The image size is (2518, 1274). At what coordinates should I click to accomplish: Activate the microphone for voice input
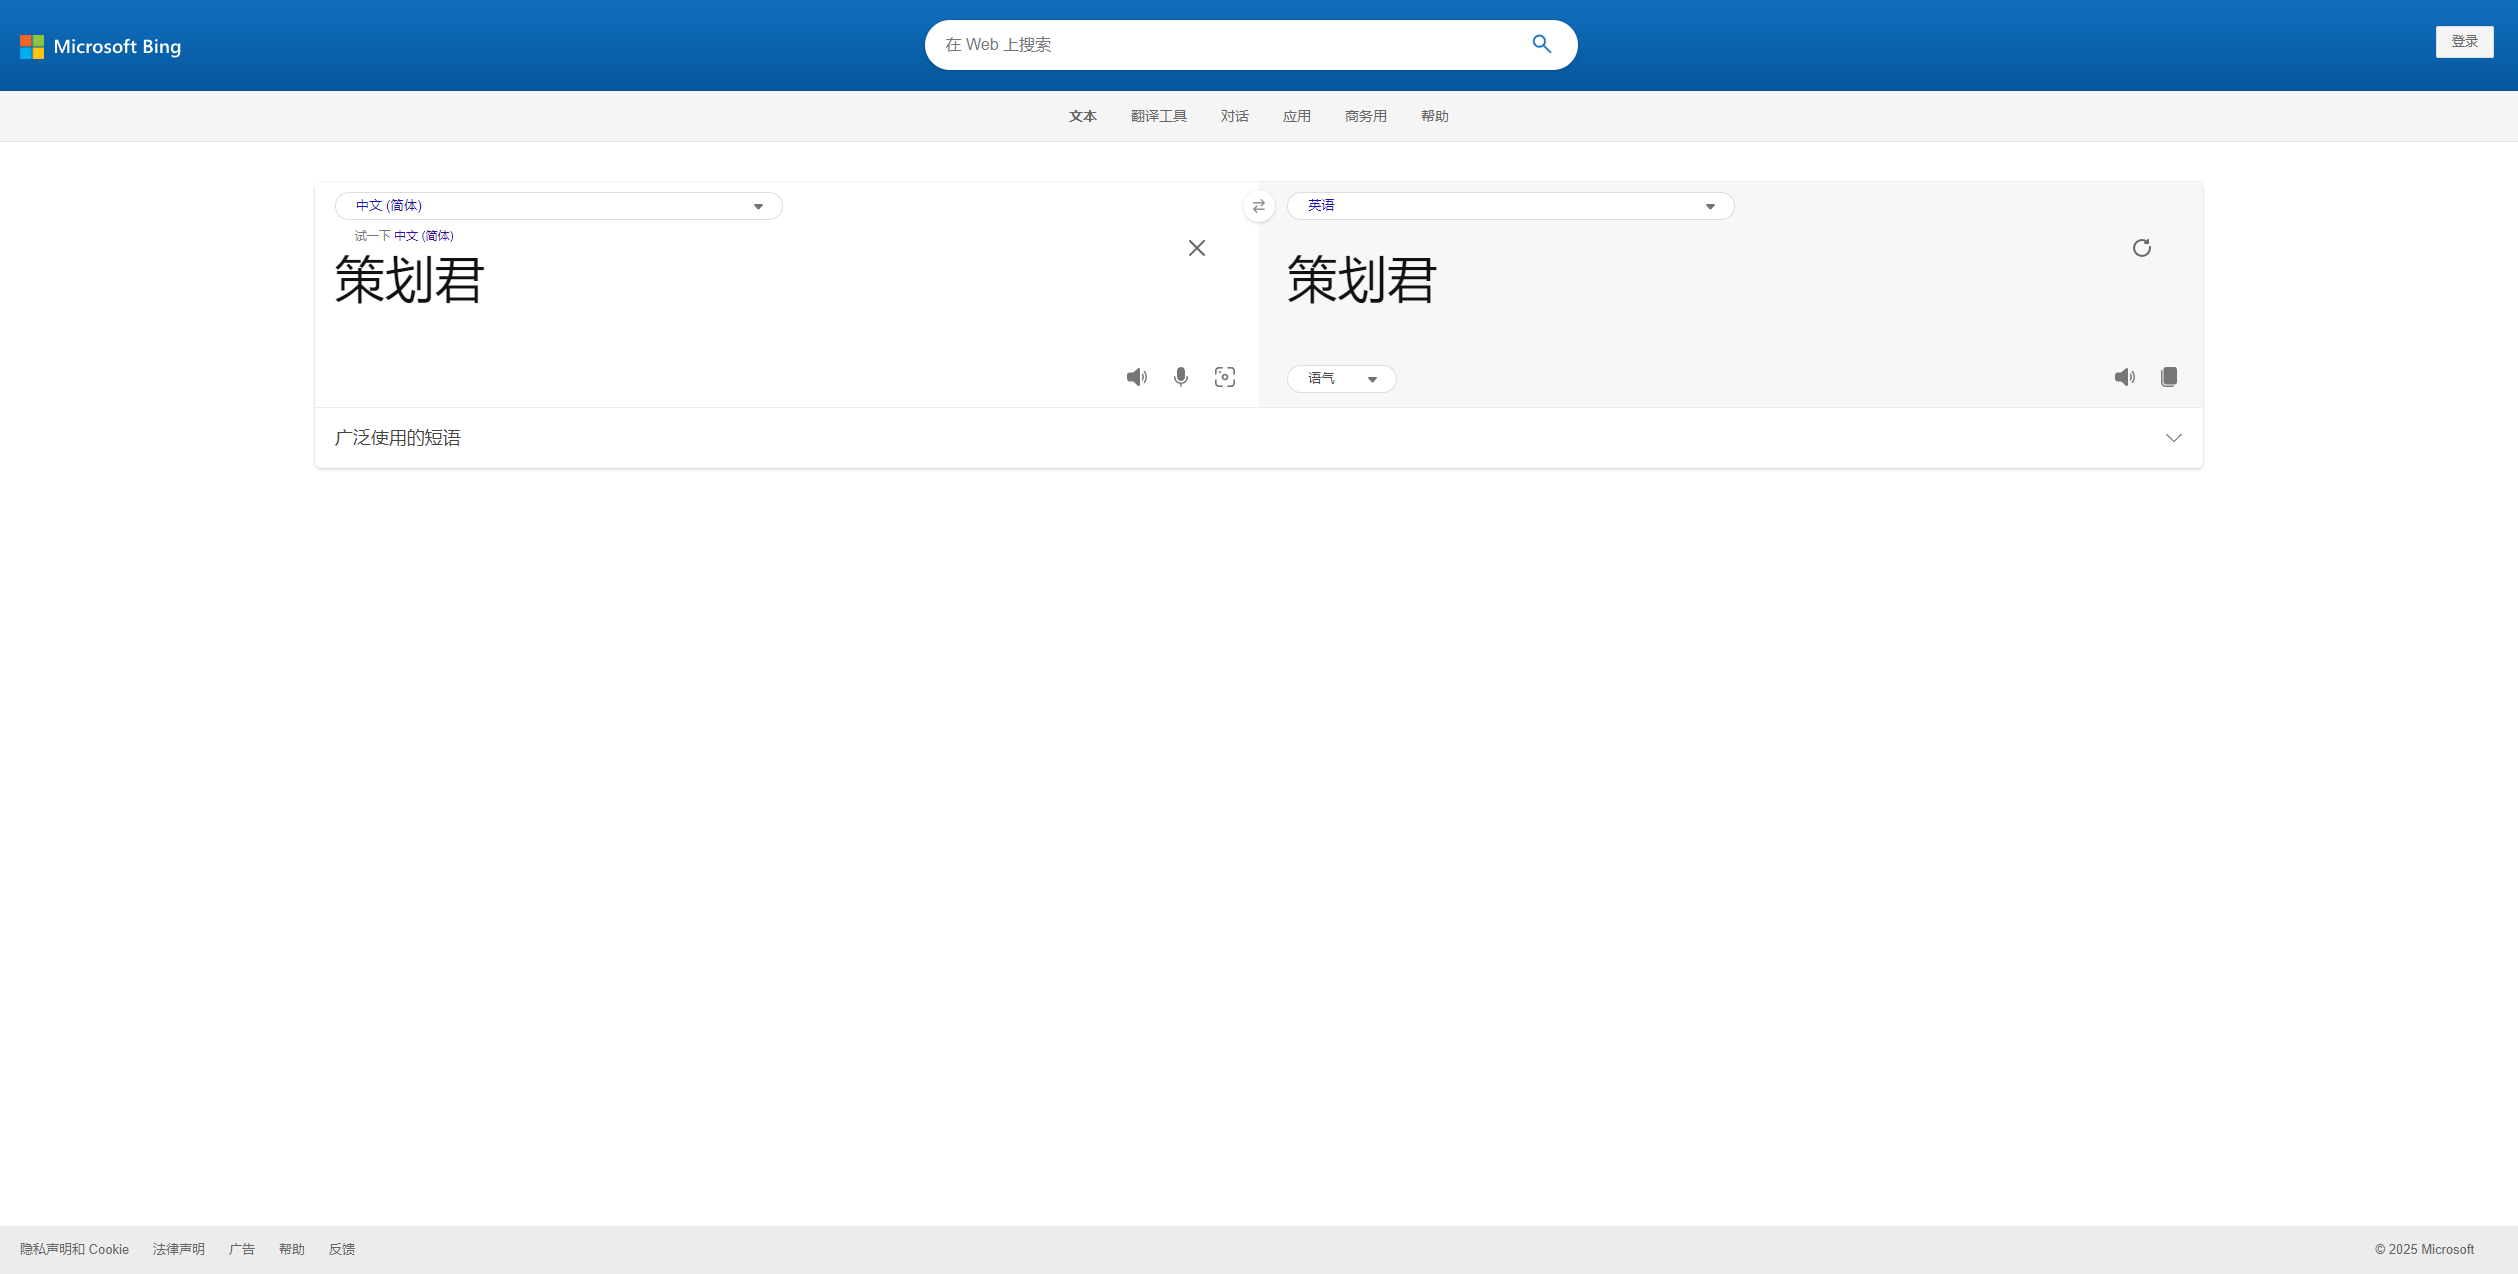[1180, 377]
